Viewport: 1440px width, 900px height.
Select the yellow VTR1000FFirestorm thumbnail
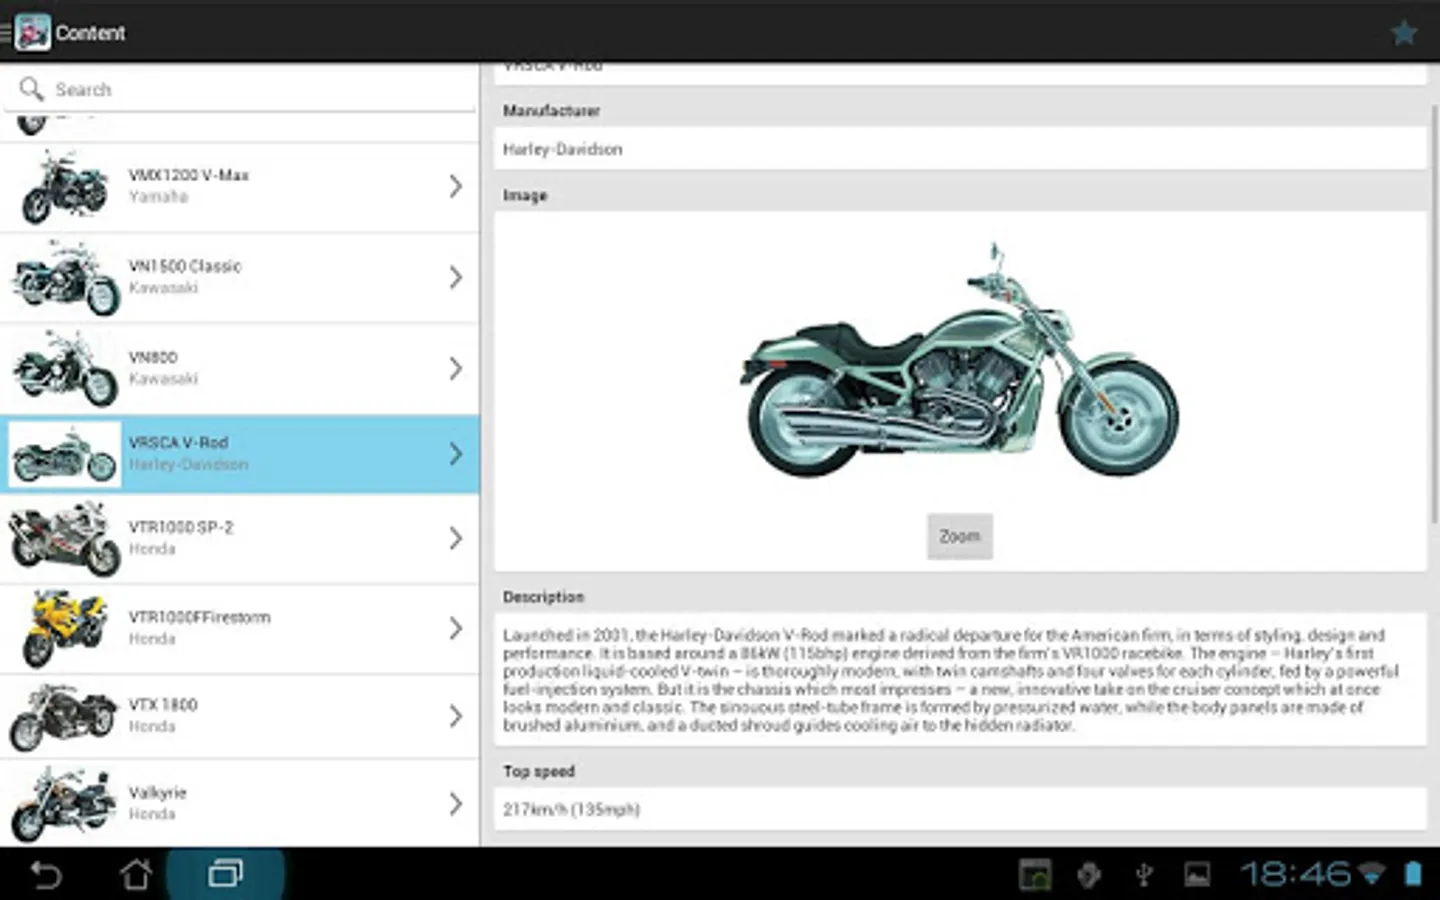(x=65, y=628)
